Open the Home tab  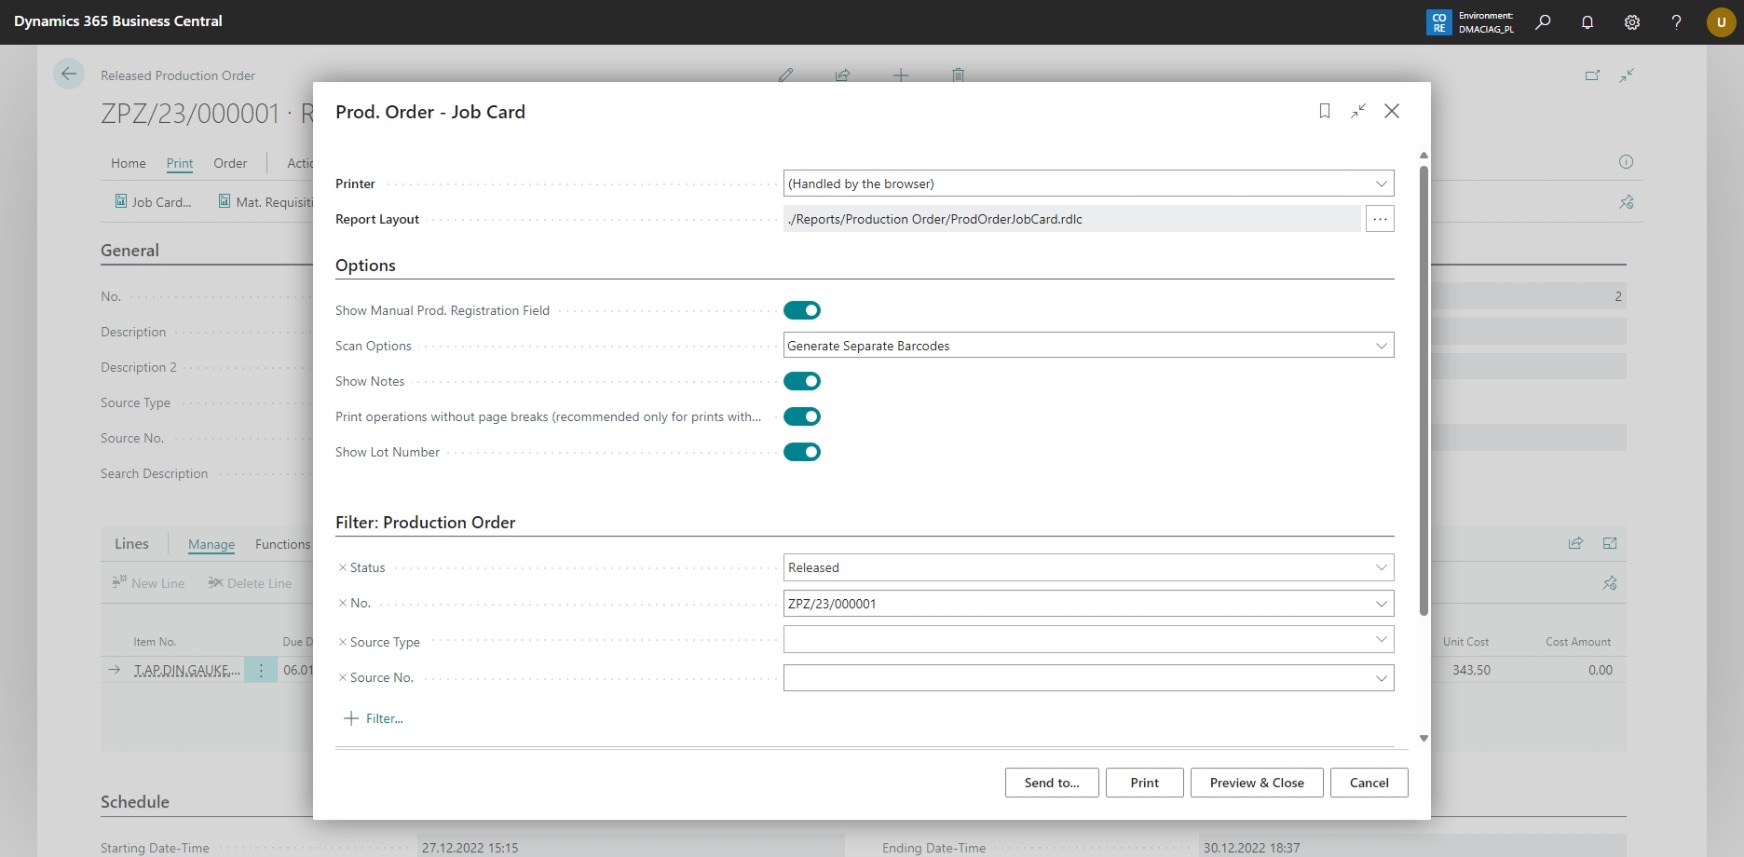128,163
